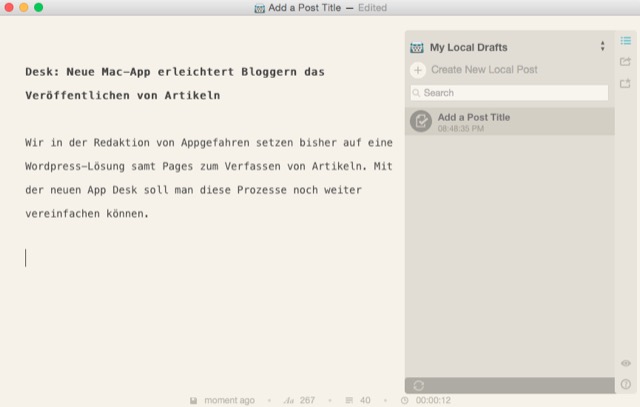The height and width of the screenshot is (407, 640).
Task: Click the info icon in bottom-right corner
Action: 626,384
